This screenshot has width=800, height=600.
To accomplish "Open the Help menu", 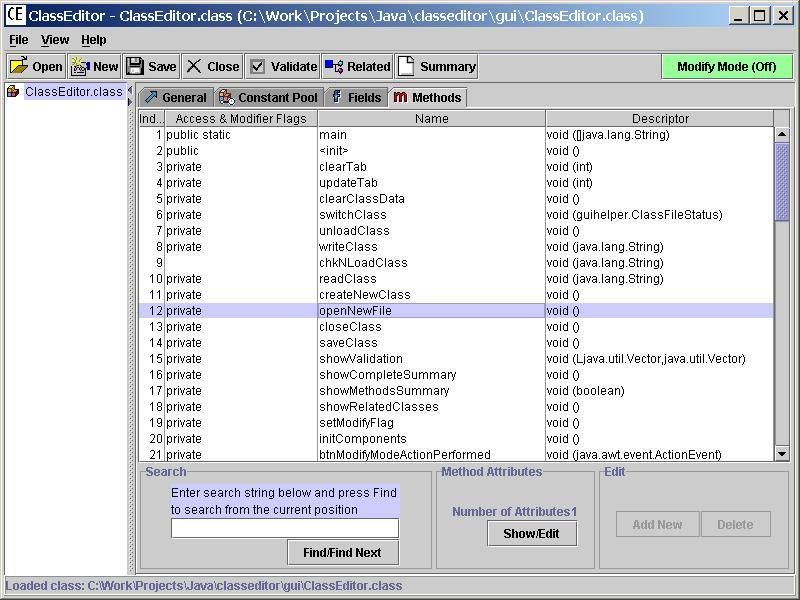I will click(93, 39).
